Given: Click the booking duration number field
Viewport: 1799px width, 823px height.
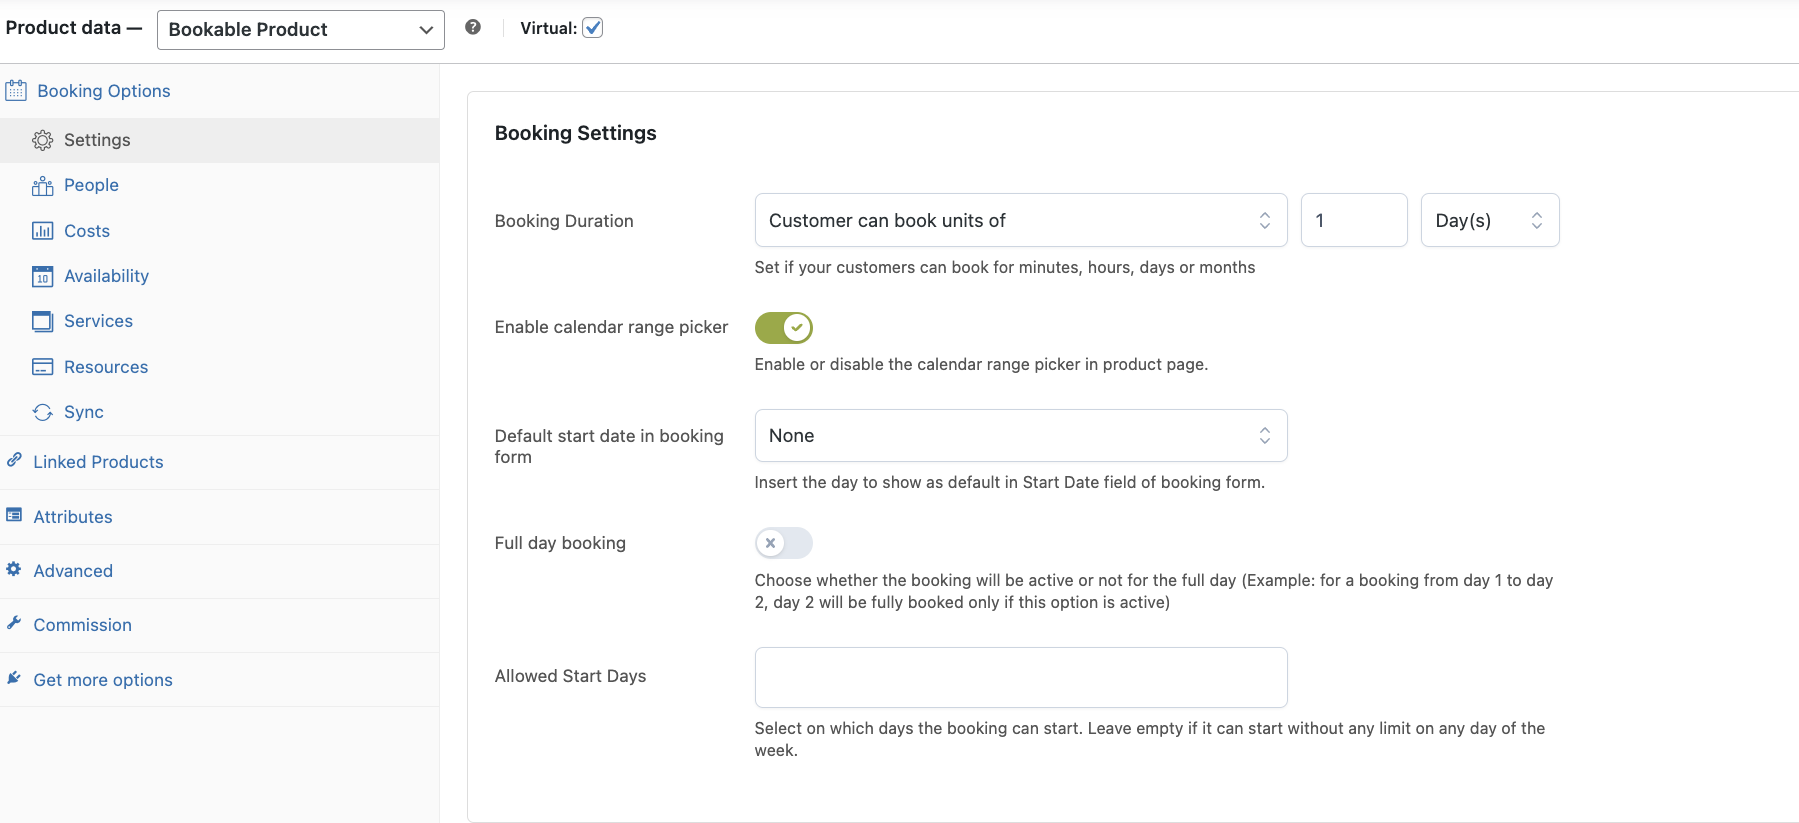Looking at the screenshot, I should coord(1353,220).
